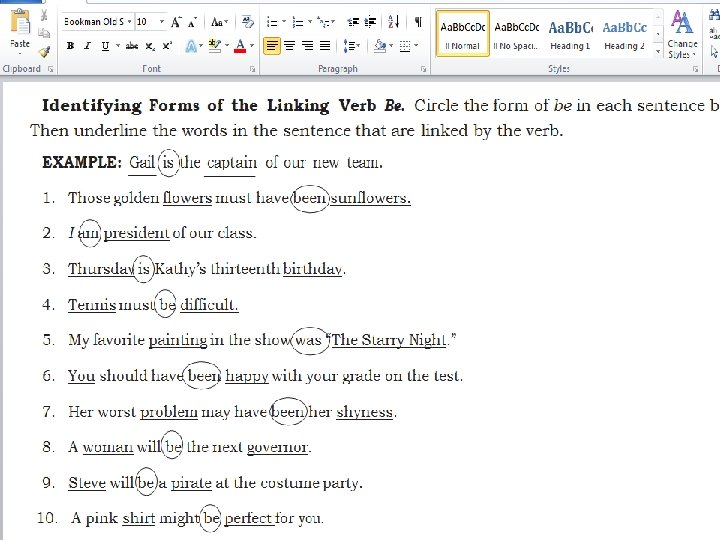Apply the Heading 2 style
The image size is (720, 540).
click(624, 34)
